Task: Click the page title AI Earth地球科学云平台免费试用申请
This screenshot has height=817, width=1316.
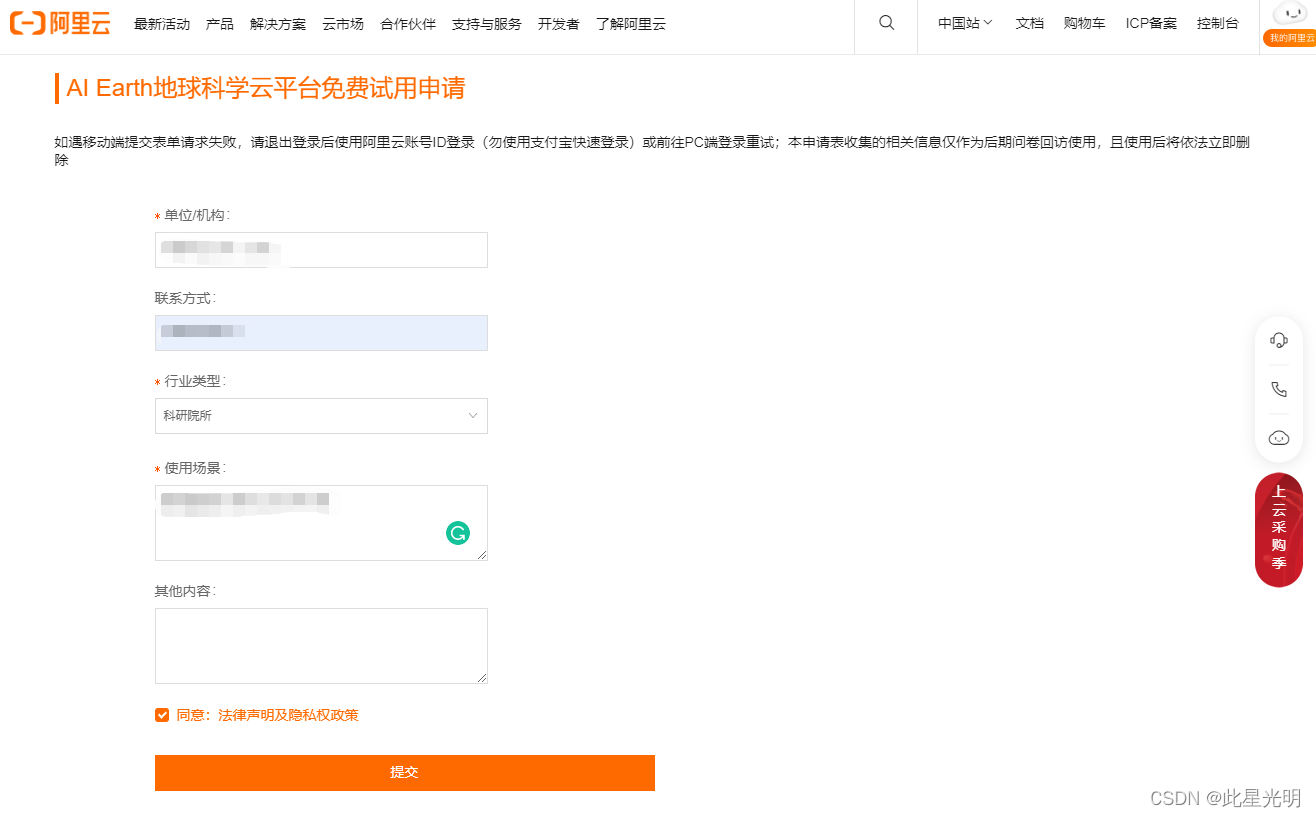Action: point(266,88)
